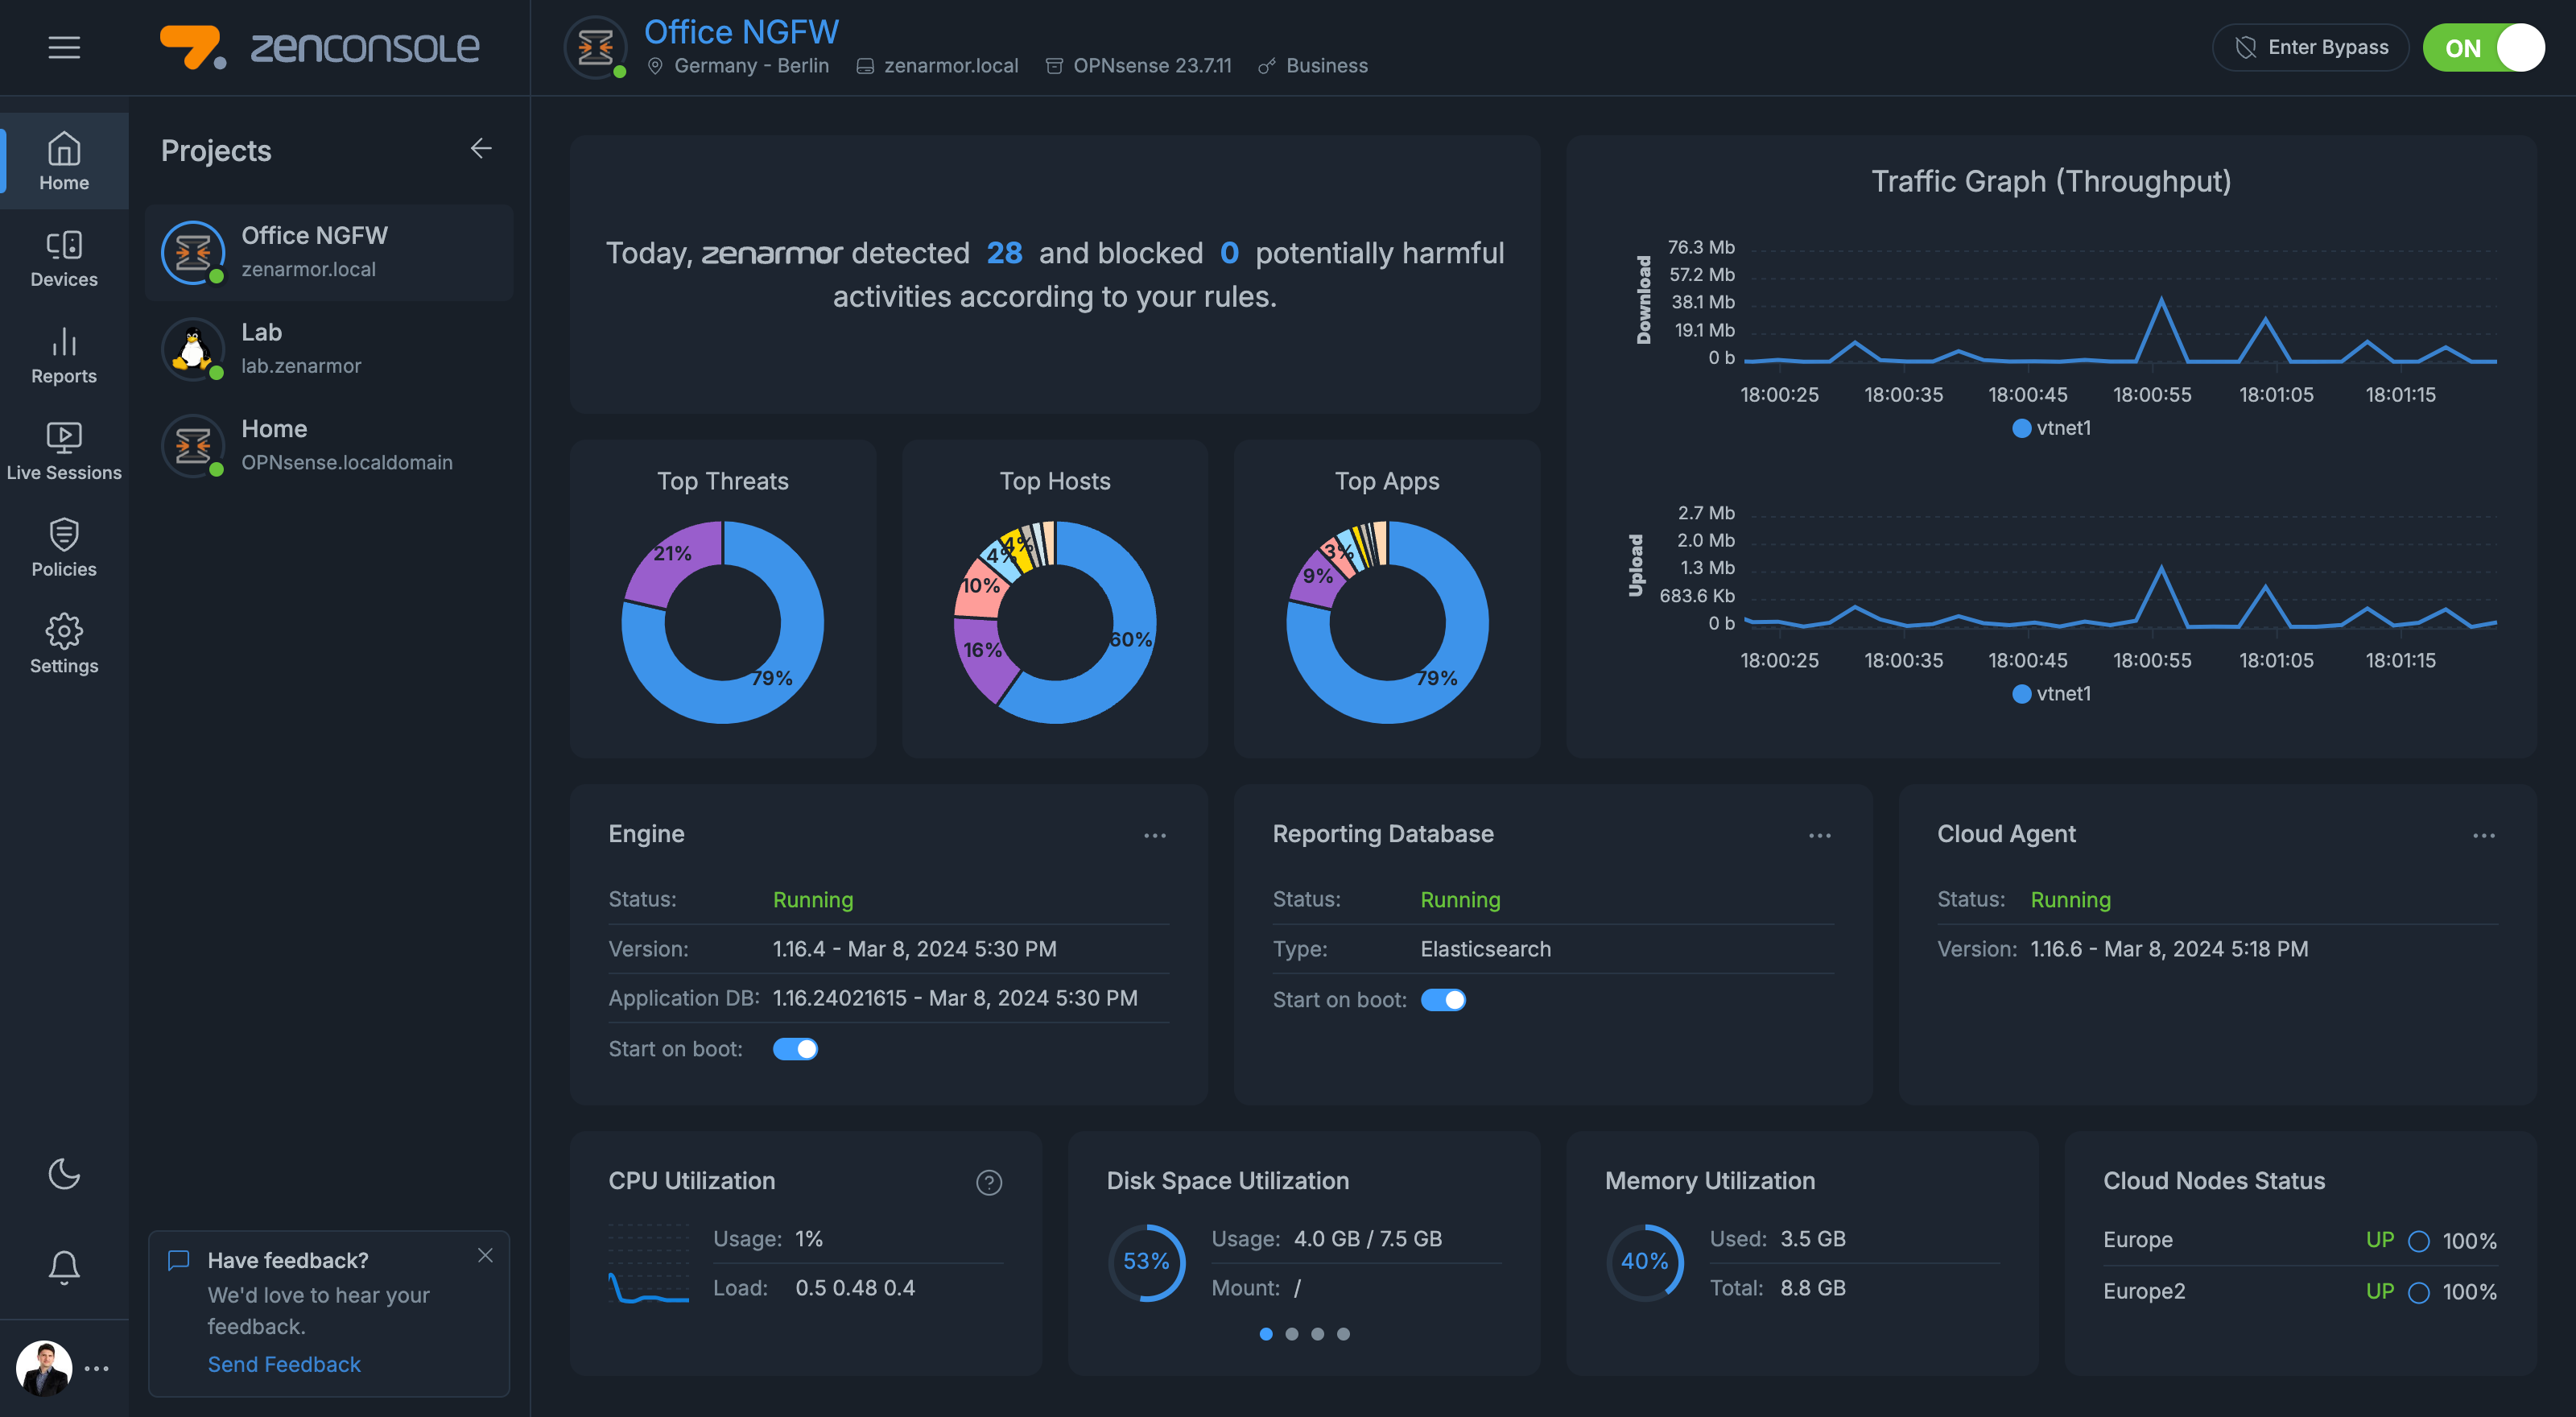Screen dimensions: 2576x1417
Task: Turn off the main ON protection switch
Action: click(2483, 48)
